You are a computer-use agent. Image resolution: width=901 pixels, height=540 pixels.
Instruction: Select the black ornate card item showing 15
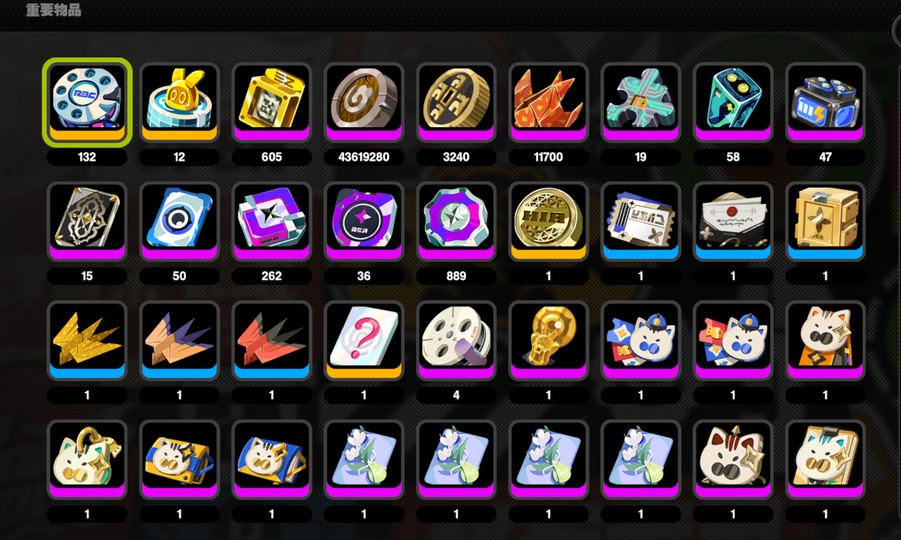pyautogui.click(x=87, y=221)
